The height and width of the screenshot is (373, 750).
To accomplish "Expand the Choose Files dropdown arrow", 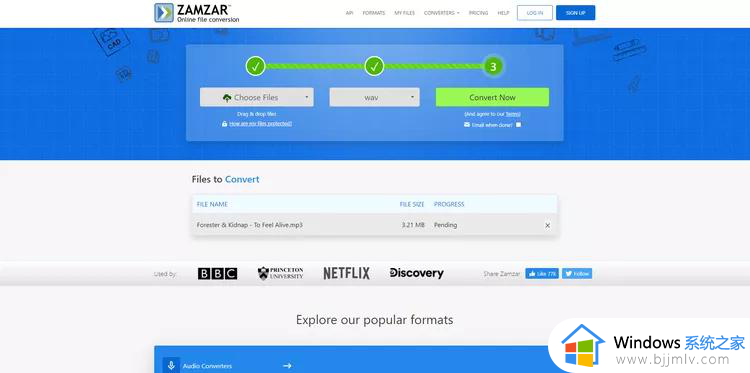I will [307, 98].
